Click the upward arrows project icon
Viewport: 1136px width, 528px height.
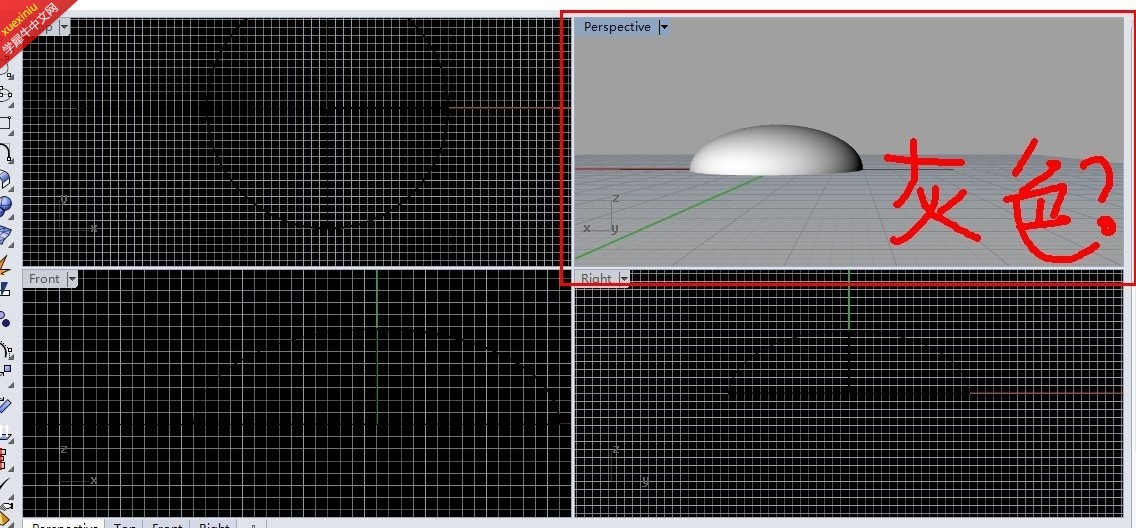pyautogui.click(x=6, y=432)
